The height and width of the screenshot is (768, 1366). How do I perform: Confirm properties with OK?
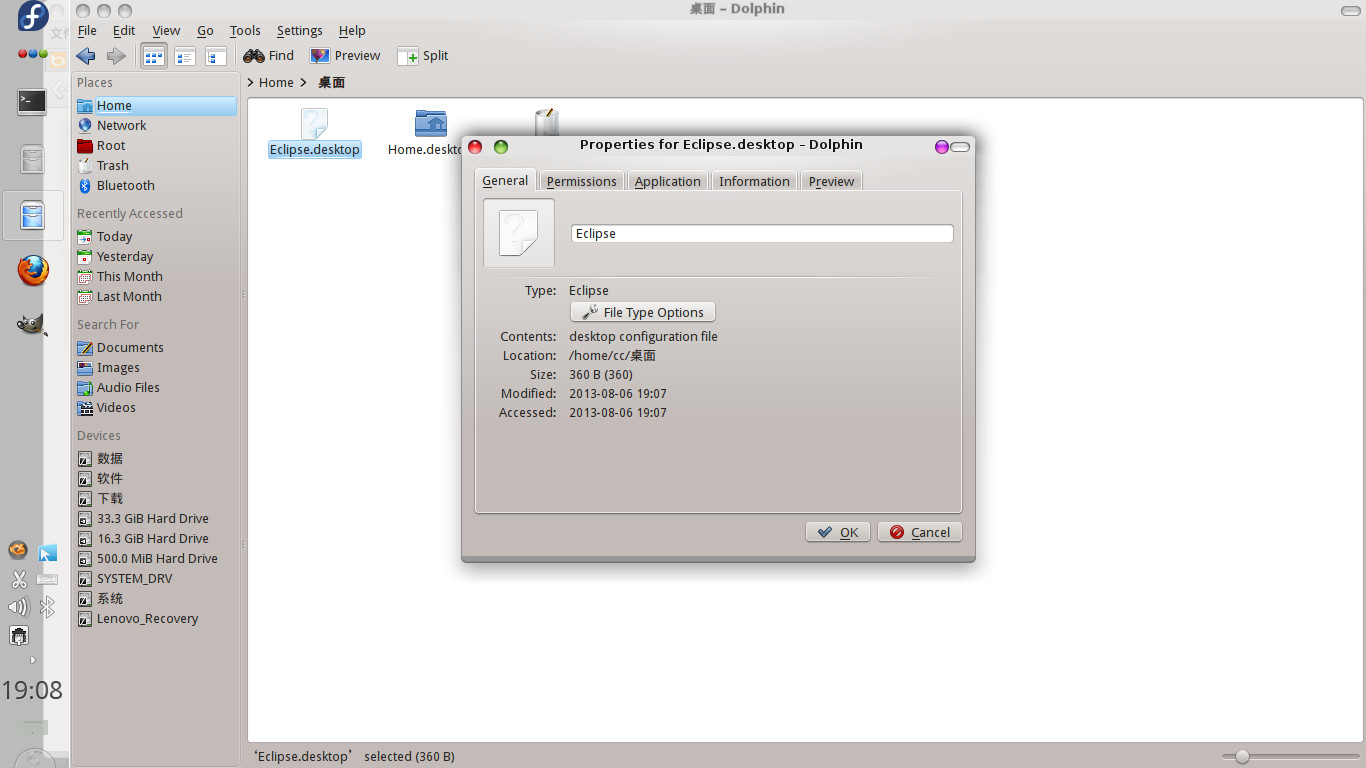click(838, 532)
